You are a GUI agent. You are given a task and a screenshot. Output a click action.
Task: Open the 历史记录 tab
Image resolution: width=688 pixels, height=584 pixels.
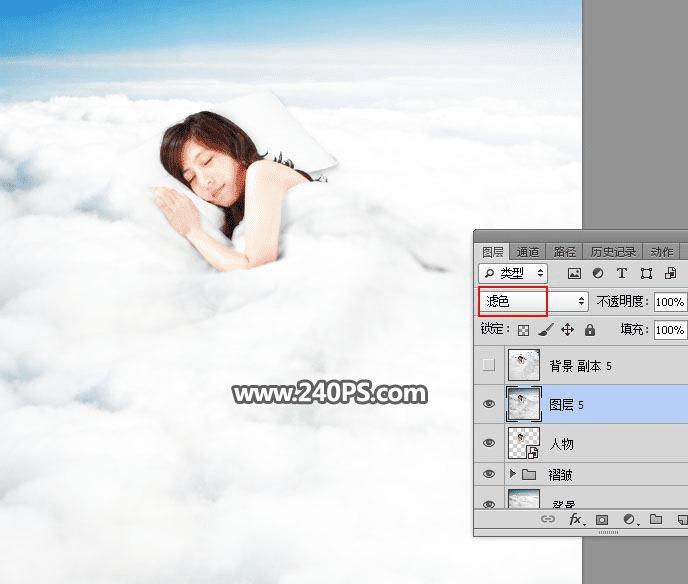(x=613, y=251)
